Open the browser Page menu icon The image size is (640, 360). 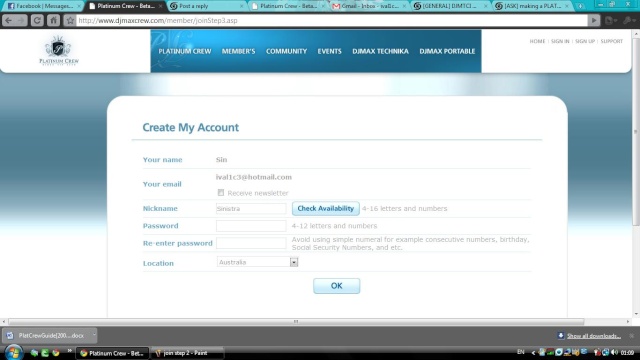click(611, 20)
